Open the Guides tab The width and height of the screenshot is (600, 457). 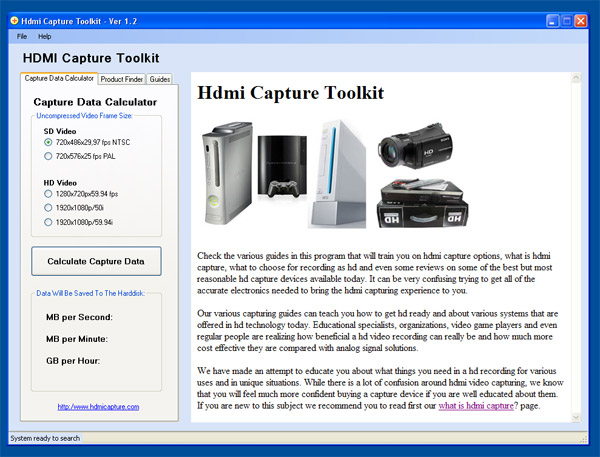pos(160,79)
